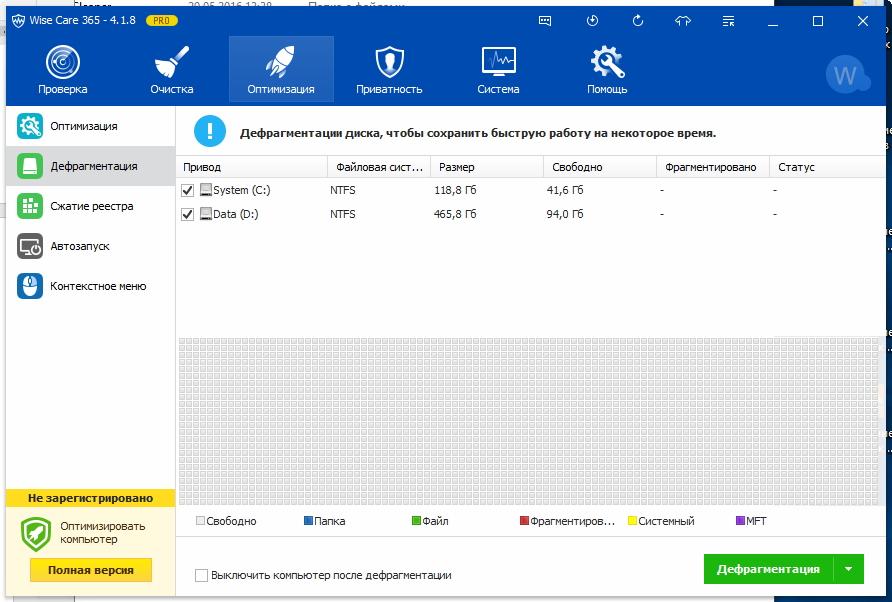Sort the drive list by Привод column header
Screen dimensions: 892x602
click(250, 167)
